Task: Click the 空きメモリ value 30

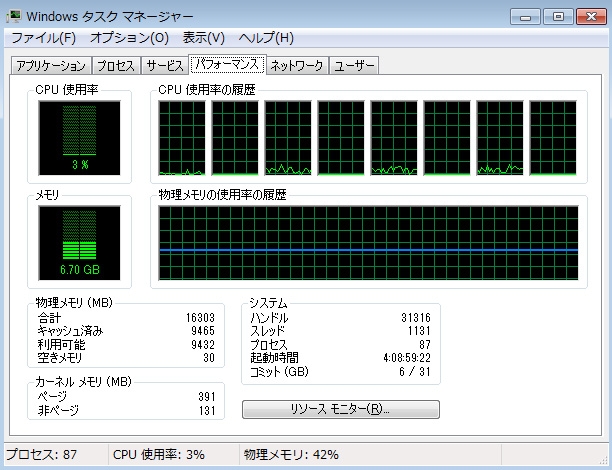Action: point(209,358)
